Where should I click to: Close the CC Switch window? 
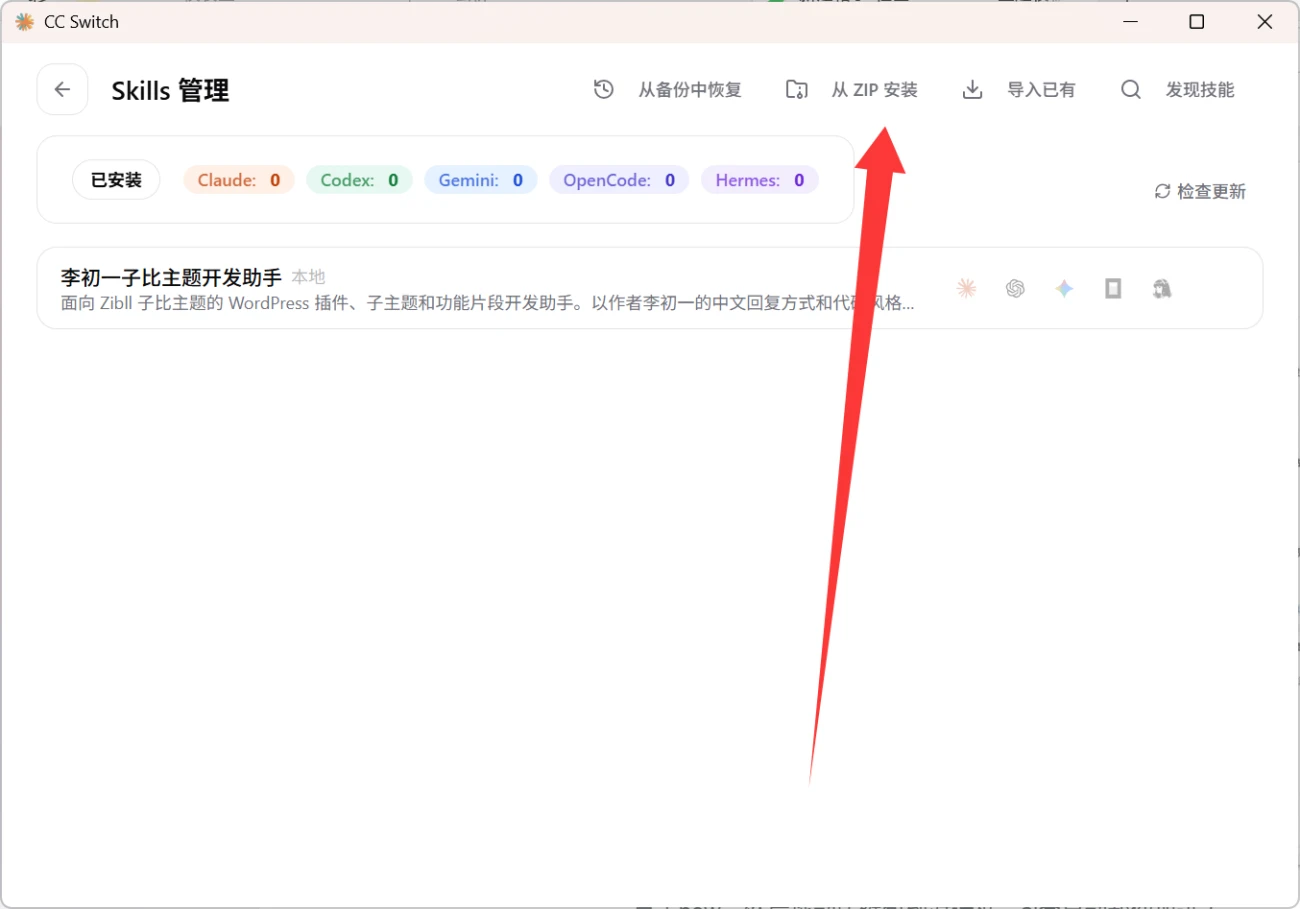pyautogui.click(x=1264, y=22)
